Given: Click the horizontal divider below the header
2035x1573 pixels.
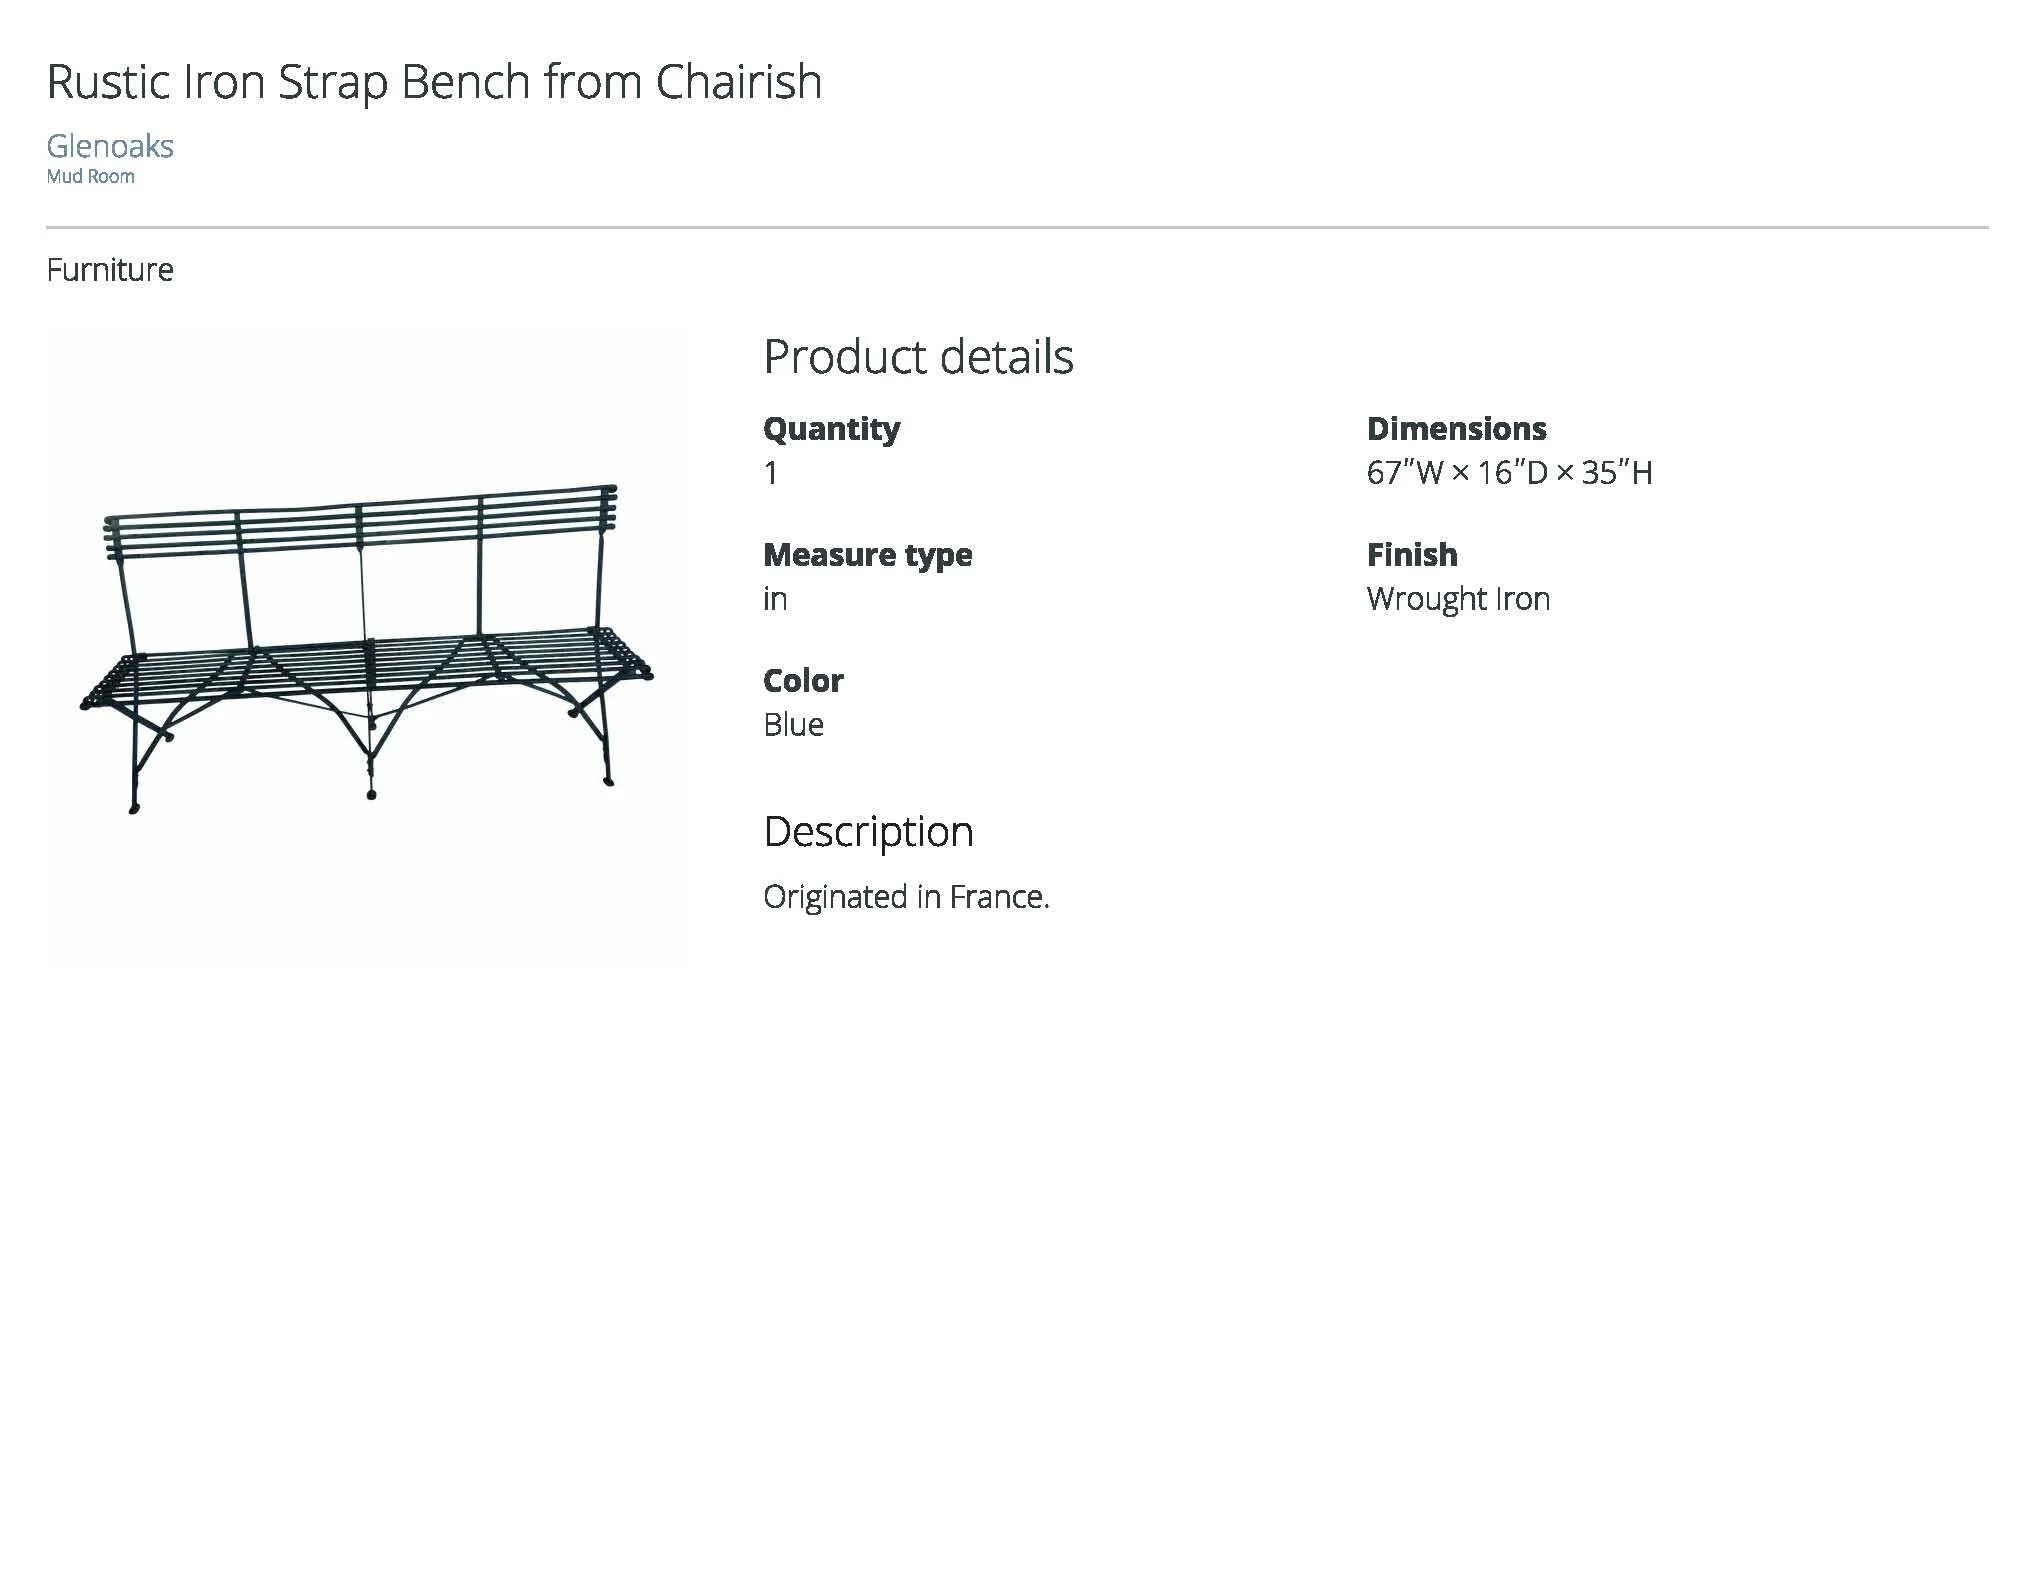Looking at the screenshot, I should [x=1017, y=228].
